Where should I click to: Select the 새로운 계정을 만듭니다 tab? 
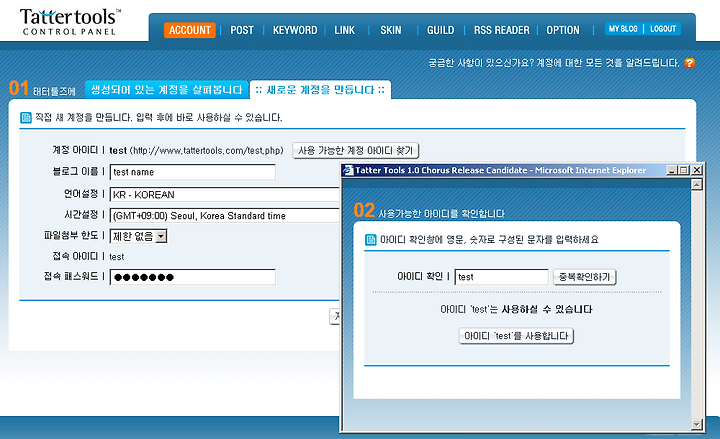click(x=320, y=90)
